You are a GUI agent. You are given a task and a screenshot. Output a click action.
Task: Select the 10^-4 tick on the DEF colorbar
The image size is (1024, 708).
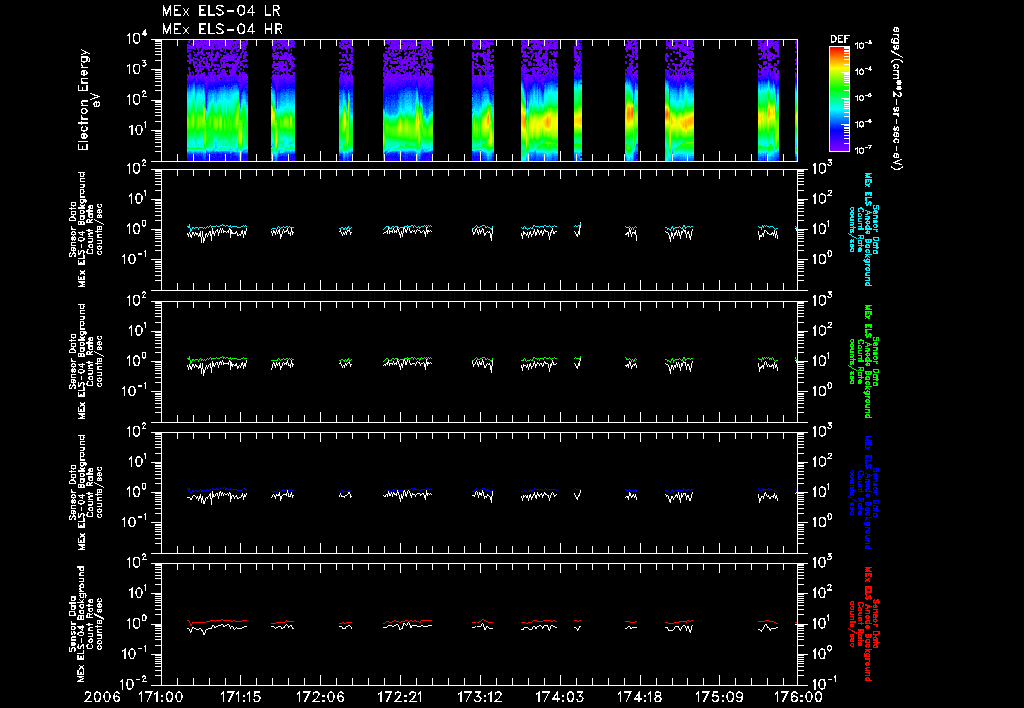click(x=864, y=71)
